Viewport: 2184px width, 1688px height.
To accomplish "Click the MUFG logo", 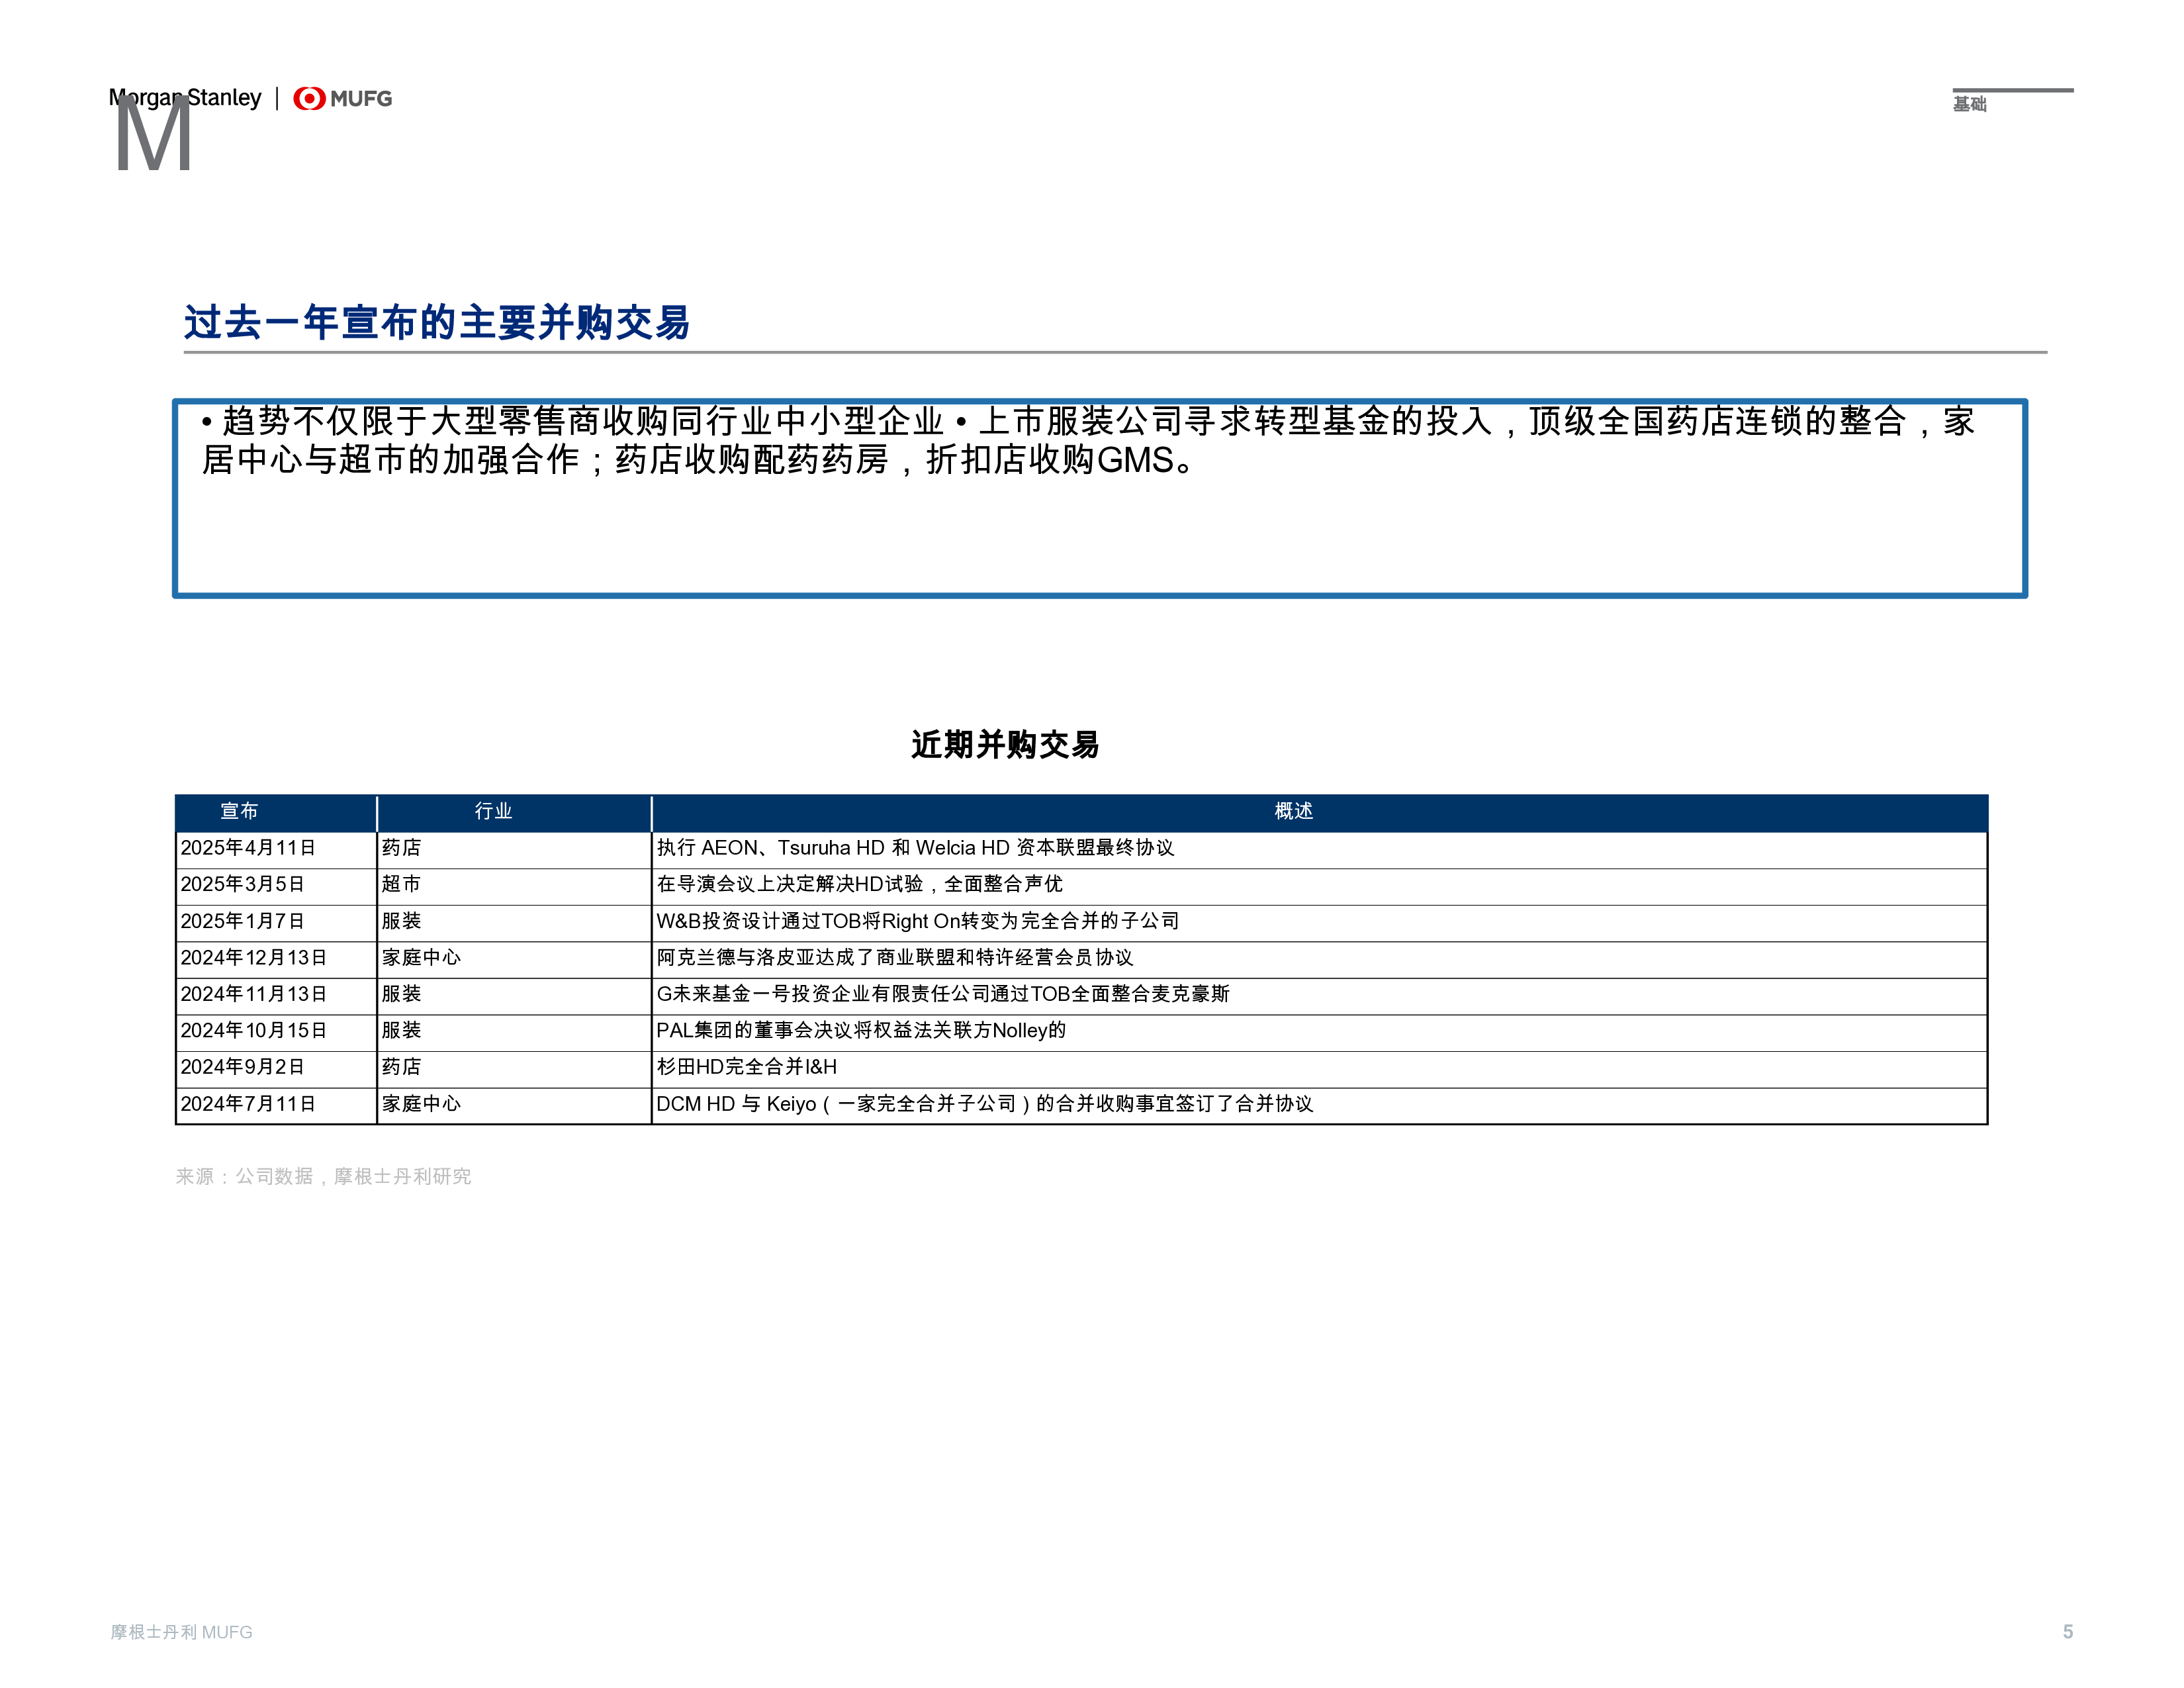I will pos(342,98).
